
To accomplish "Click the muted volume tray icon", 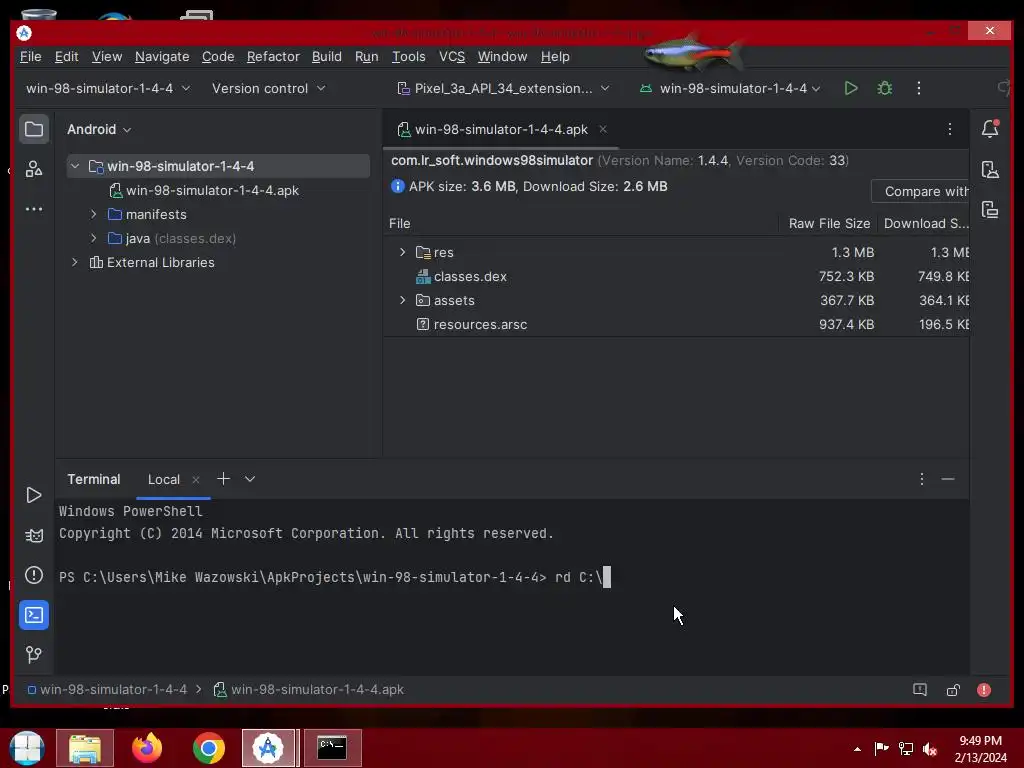I will 930,748.
